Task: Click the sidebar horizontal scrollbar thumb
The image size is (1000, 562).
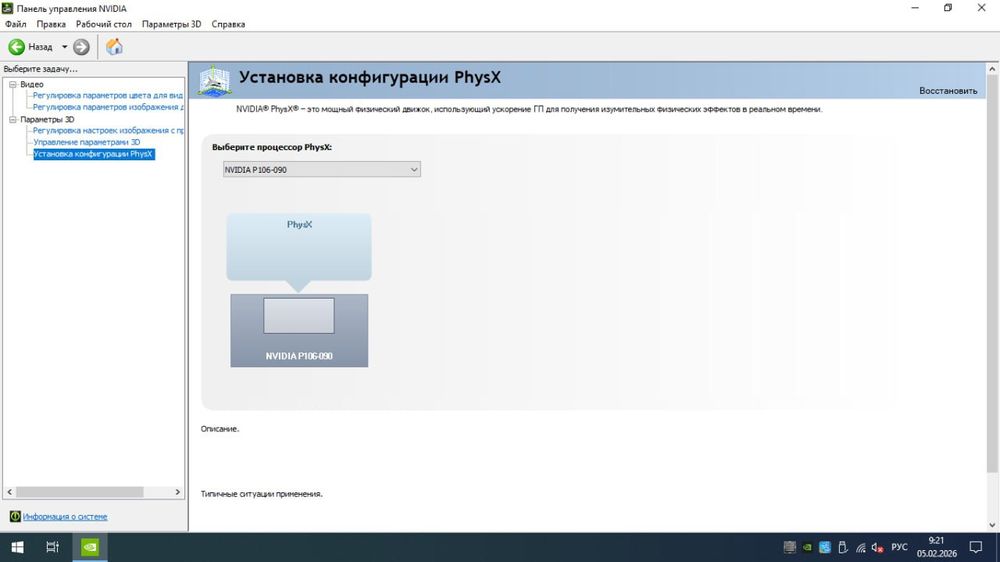Action: [80, 492]
